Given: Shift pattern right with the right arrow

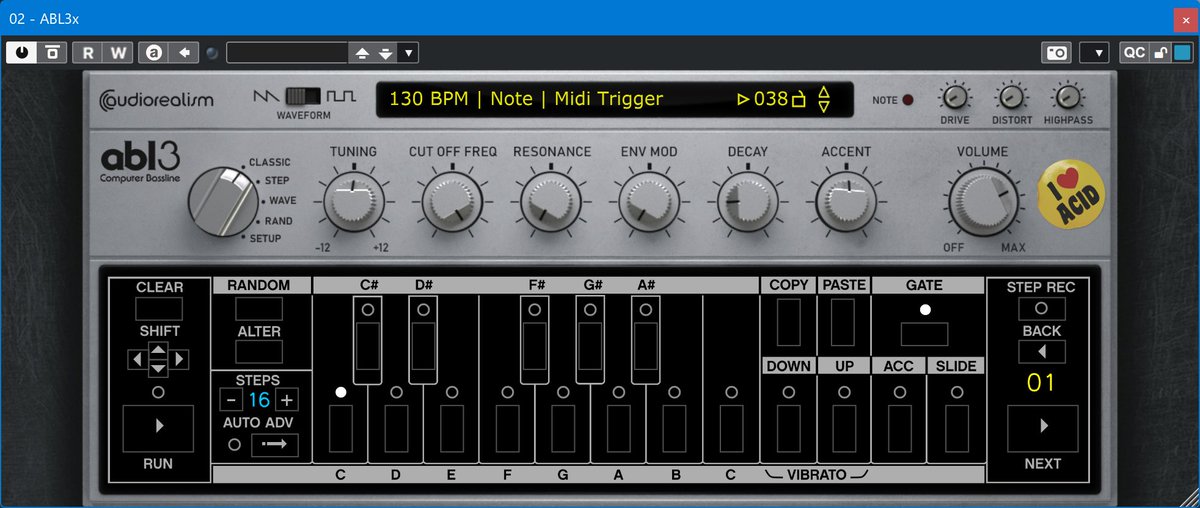Looking at the screenshot, I should click(x=179, y=358).
